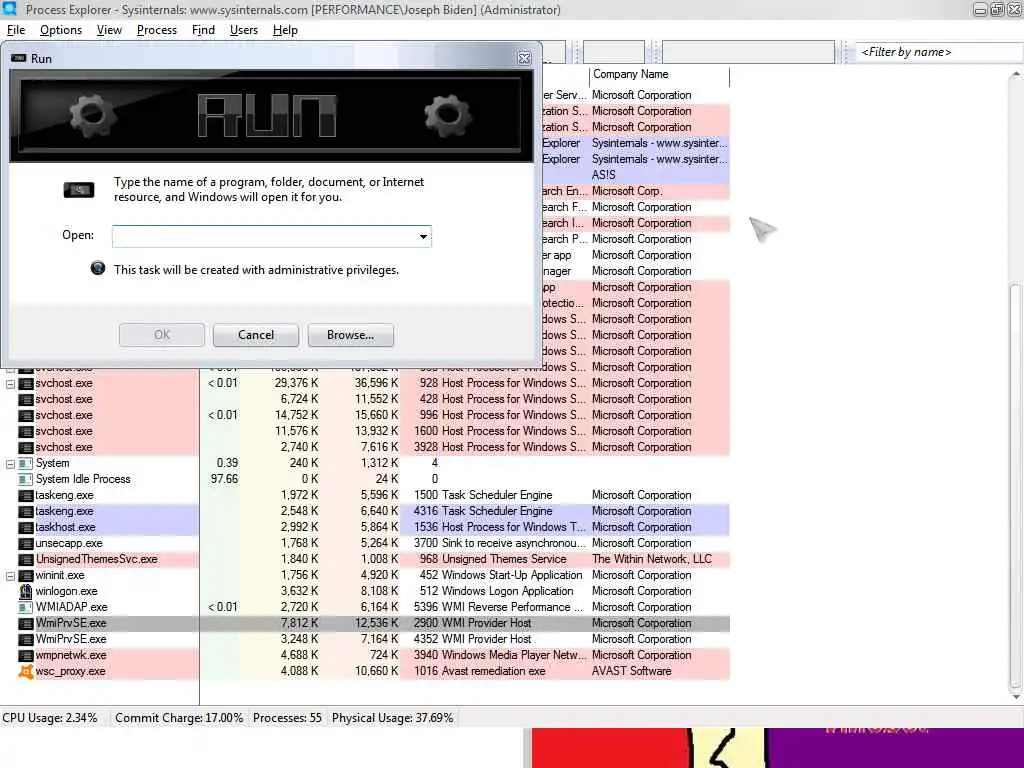Click 'Windows Logon Application' description

pyautogui.click(x=507, y=592)
